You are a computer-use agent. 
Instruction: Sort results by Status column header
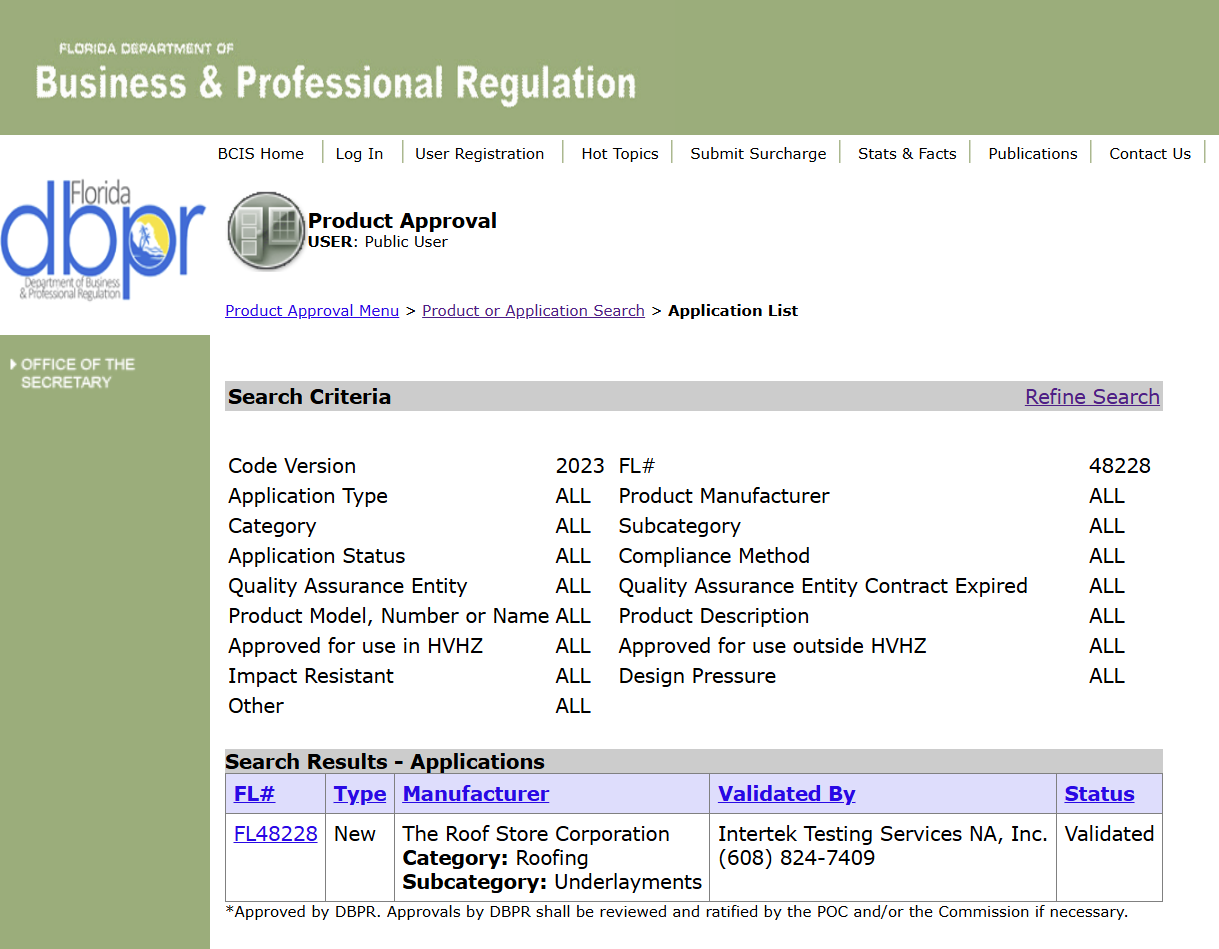pos(1099,794)
